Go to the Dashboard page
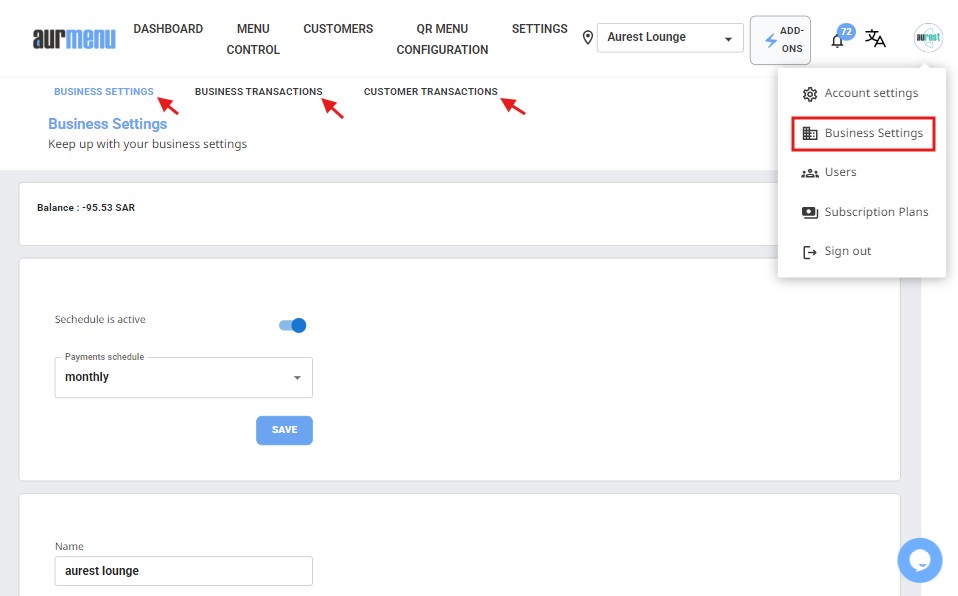Image resolution: width=958 pixels, height=596 pixels. 168,29
